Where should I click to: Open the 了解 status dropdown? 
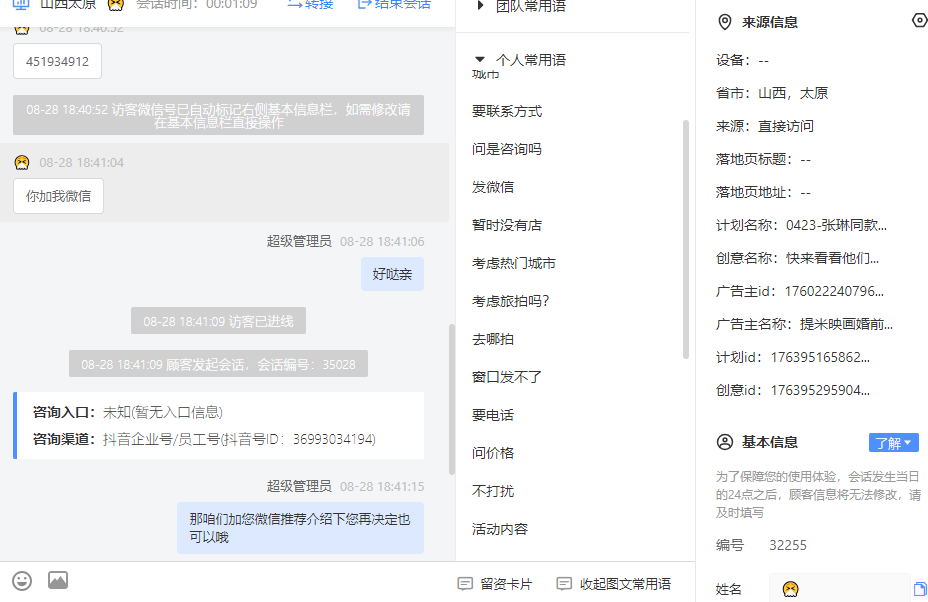coord(894,443)
